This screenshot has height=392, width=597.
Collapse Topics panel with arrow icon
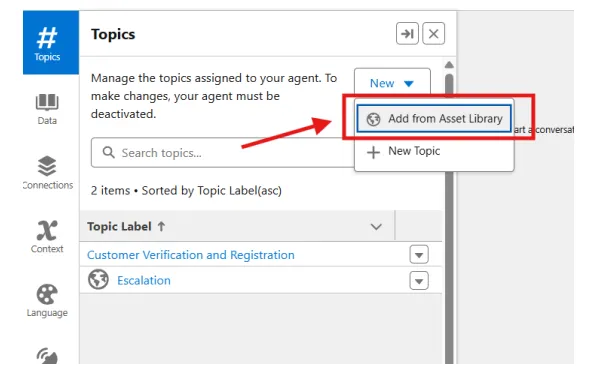(407, 34)
